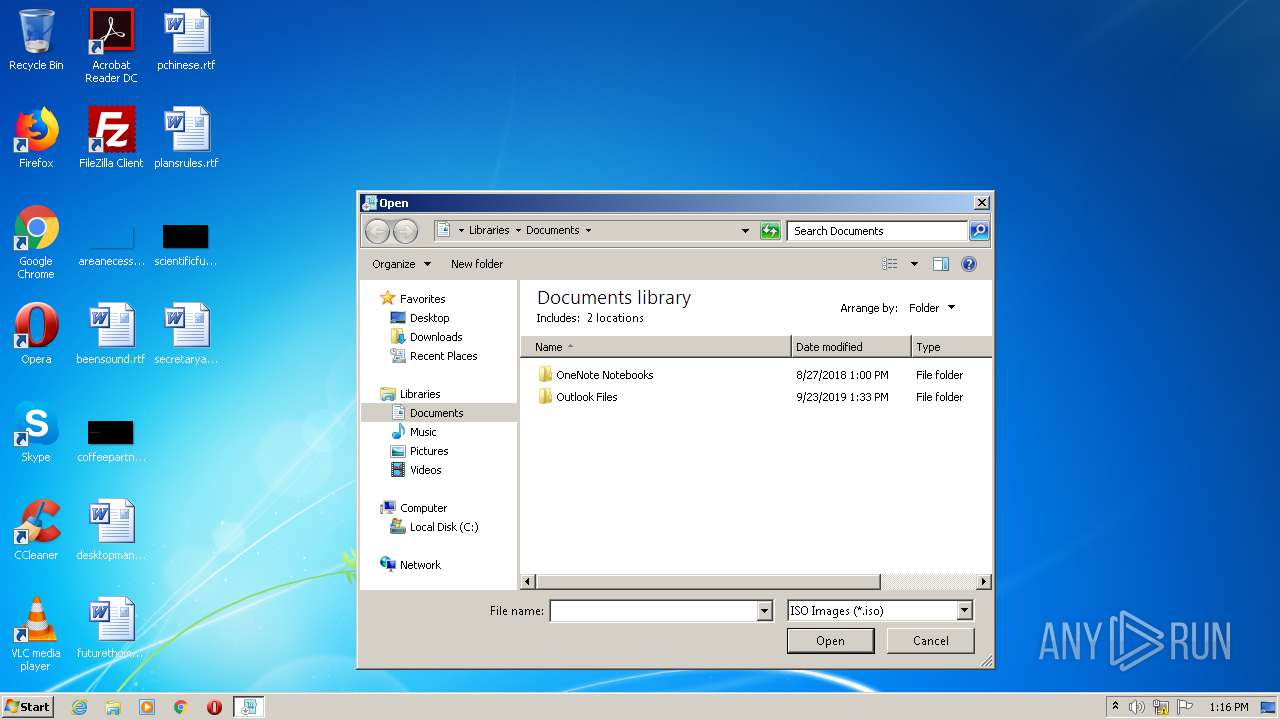1280x720 pixels.
Task: Open Recycle Bin on desktop
Action: [x=36, y=40]
